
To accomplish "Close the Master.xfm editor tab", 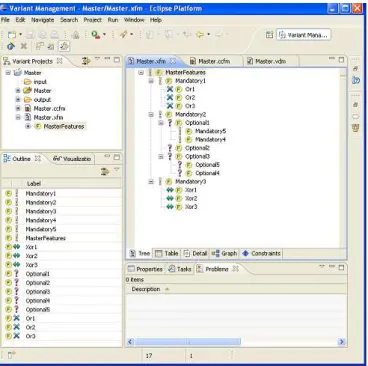I will click(173, 61).
